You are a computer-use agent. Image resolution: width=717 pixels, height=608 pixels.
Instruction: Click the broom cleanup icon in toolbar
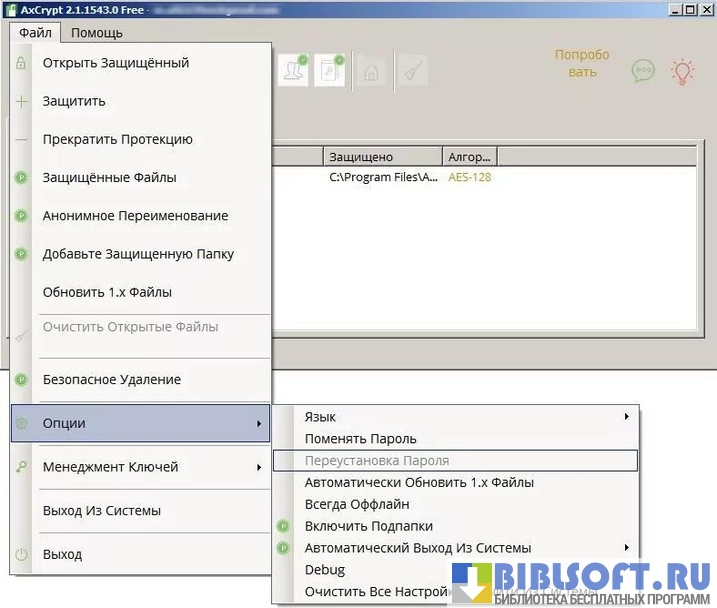411,72
